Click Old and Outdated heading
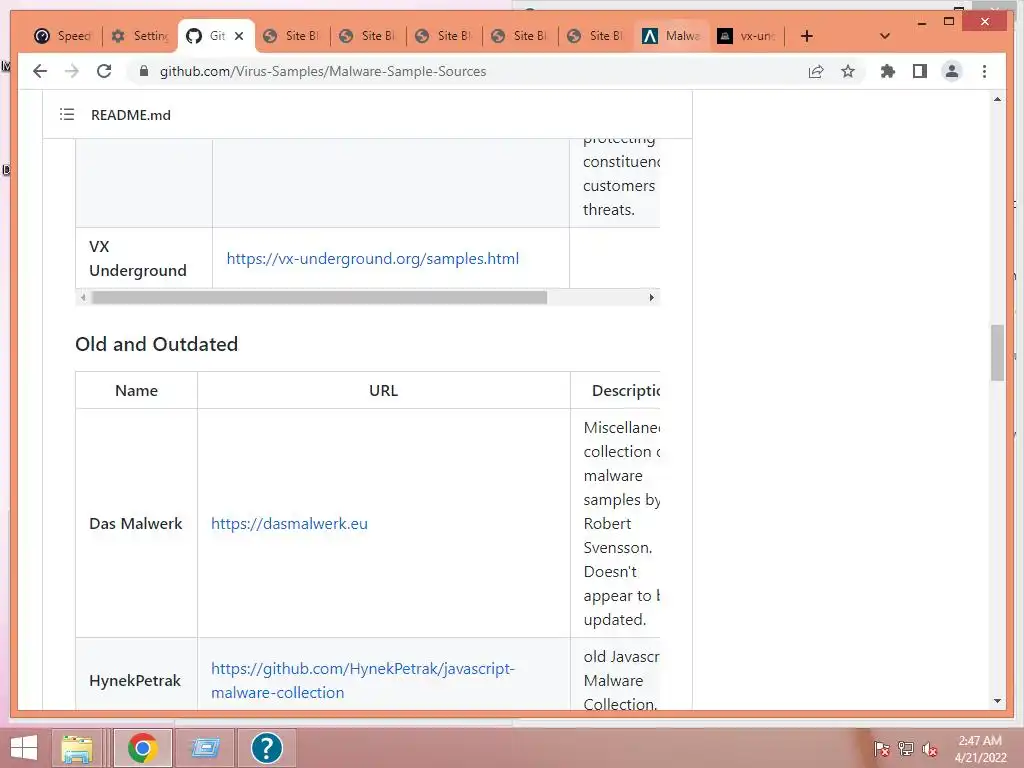 [157, 344]
